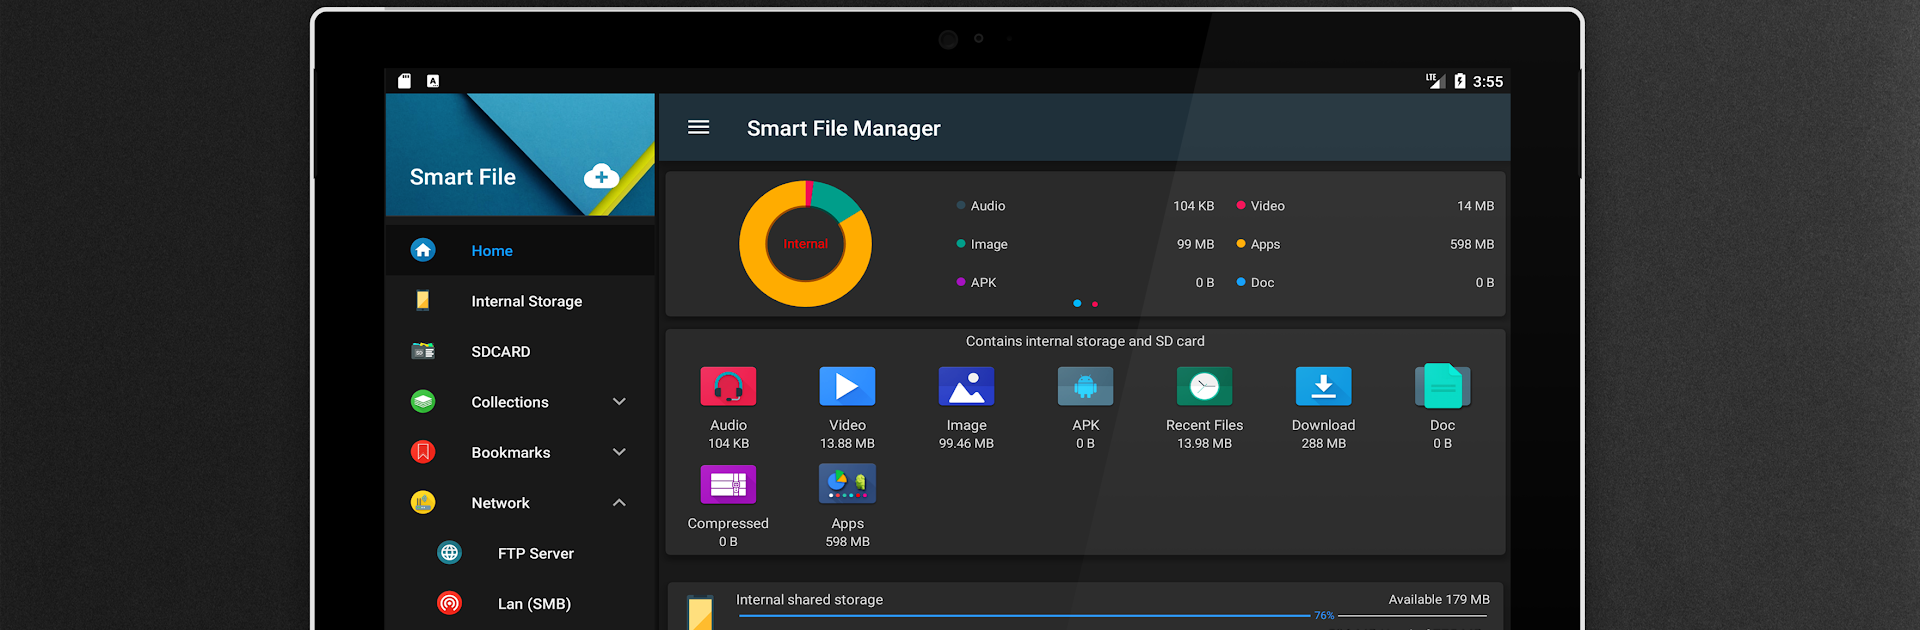This screenshot has height=630, width=1920.
Task: Click the Internal shared storage usage bar
Action: (x=1113, y=615)
